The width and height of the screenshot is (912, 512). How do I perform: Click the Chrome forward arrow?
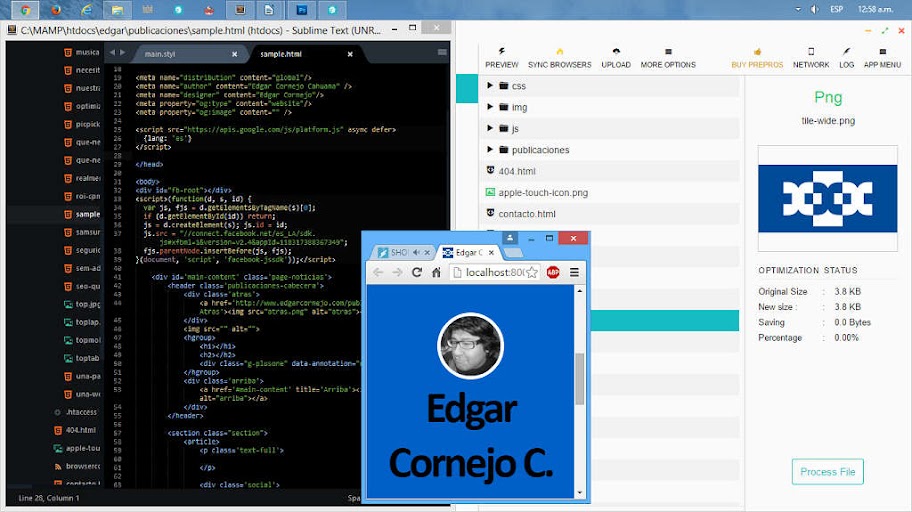(397, 272)
